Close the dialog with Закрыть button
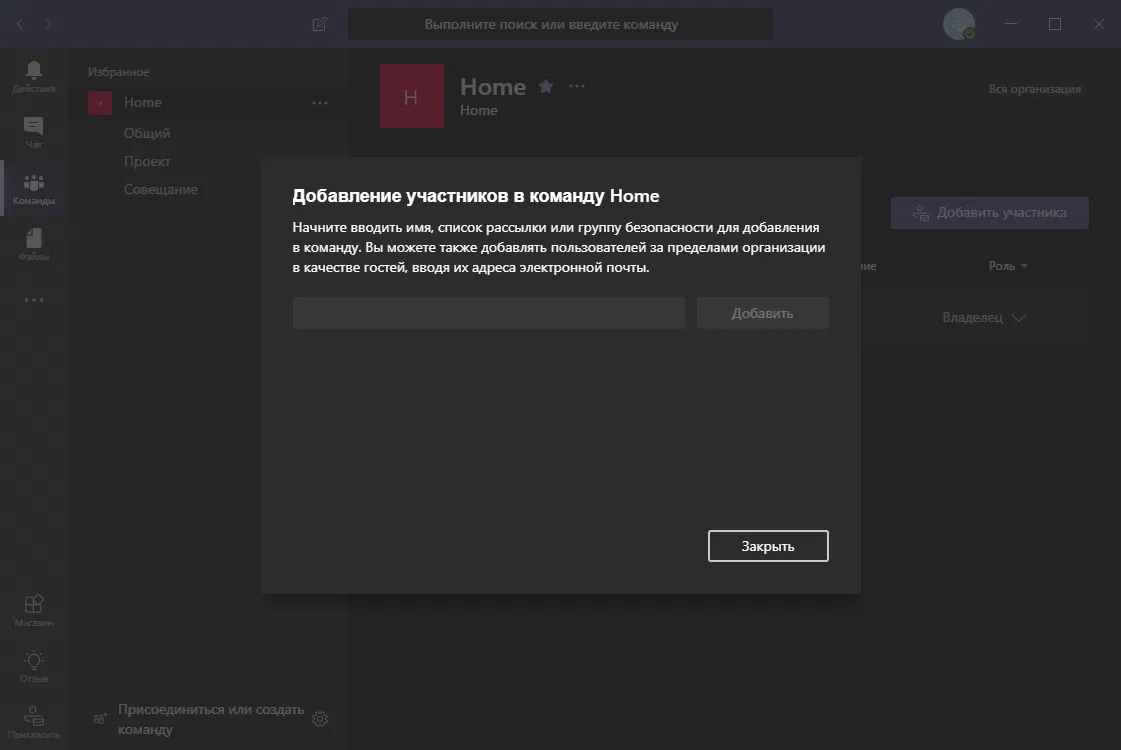 coord(768,546)
